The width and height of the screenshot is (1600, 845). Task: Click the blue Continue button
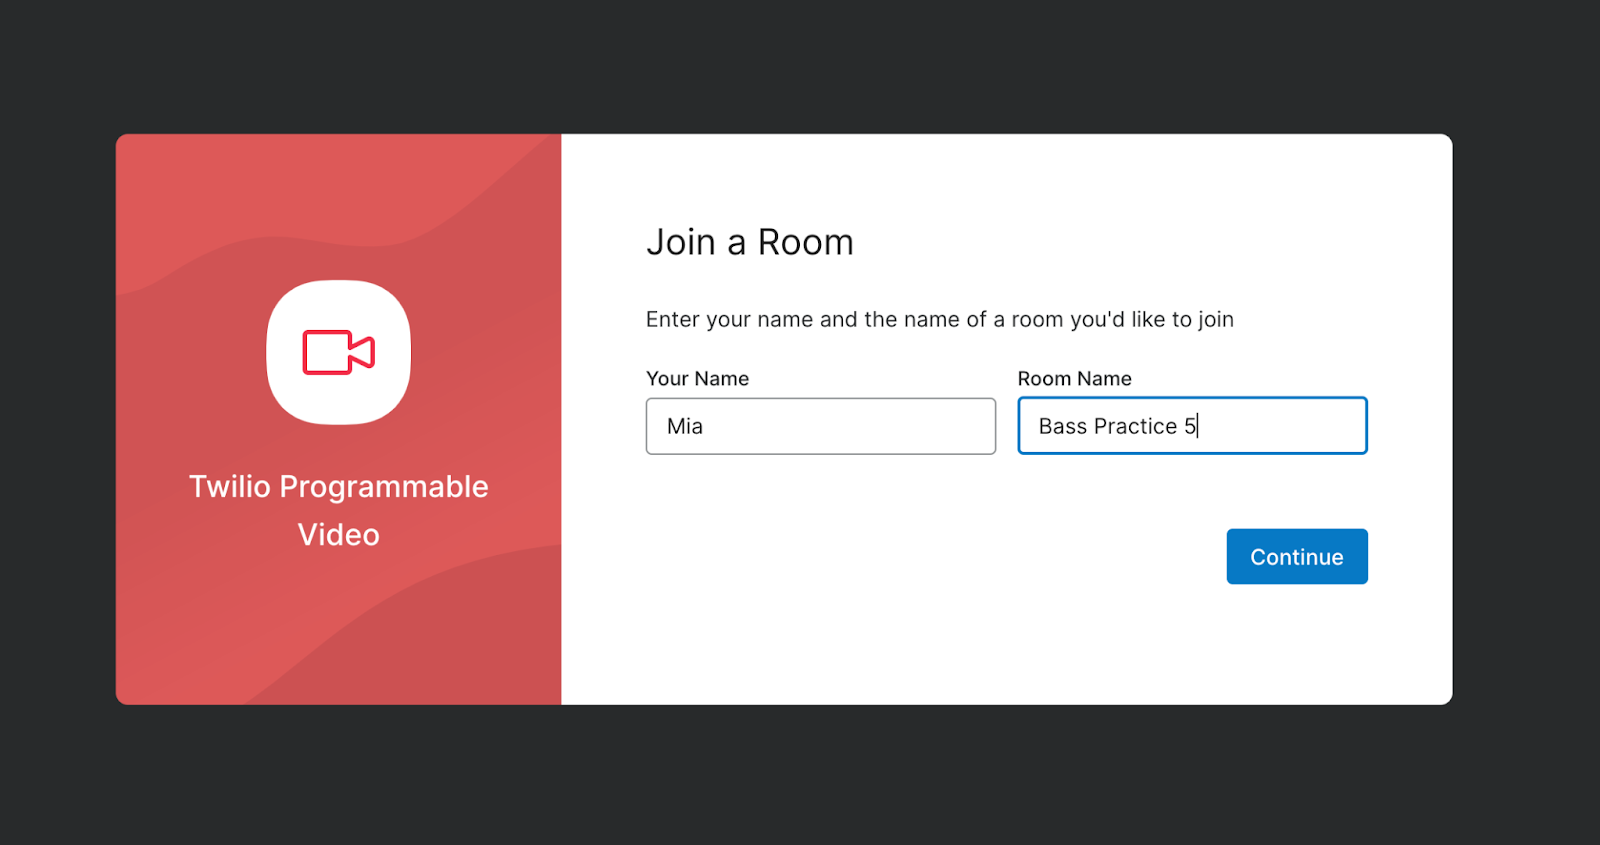coord(1297,557)
